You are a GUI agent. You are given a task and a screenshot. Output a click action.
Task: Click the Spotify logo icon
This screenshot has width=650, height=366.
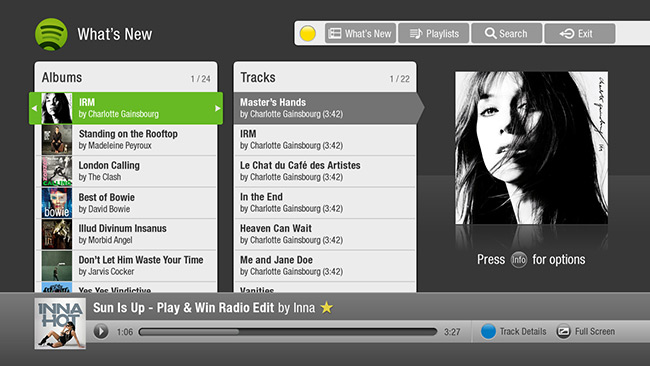51,34
